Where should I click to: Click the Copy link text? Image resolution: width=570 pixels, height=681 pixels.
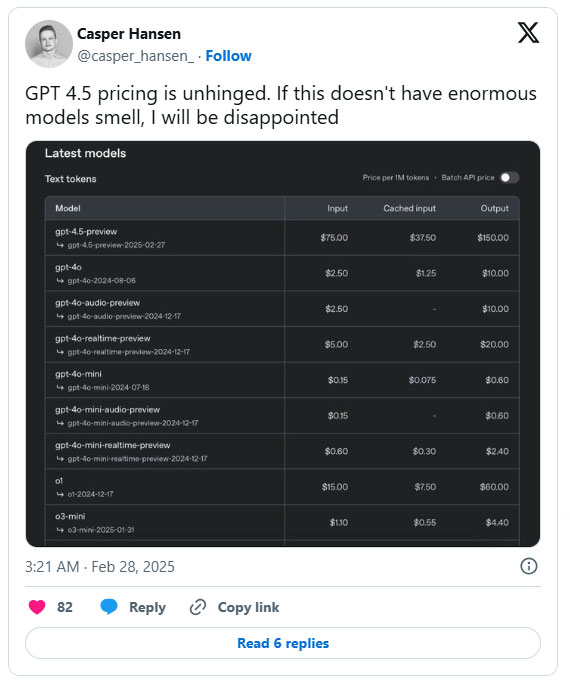coord(248,607)
